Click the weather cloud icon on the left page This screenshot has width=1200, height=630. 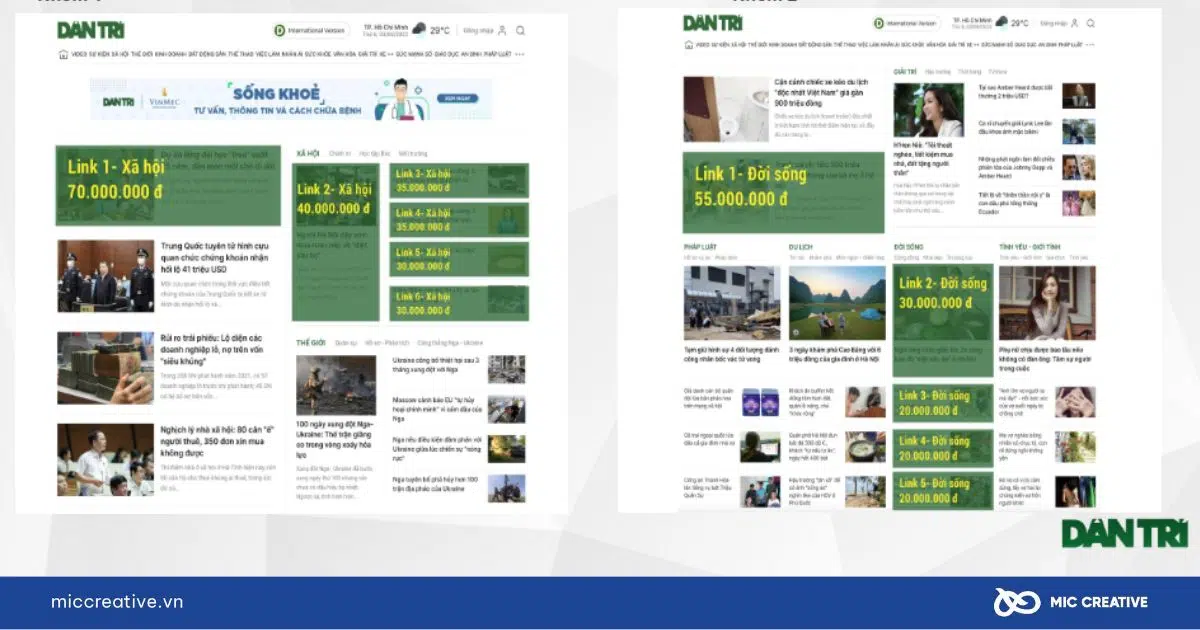[x=419, y=30]
